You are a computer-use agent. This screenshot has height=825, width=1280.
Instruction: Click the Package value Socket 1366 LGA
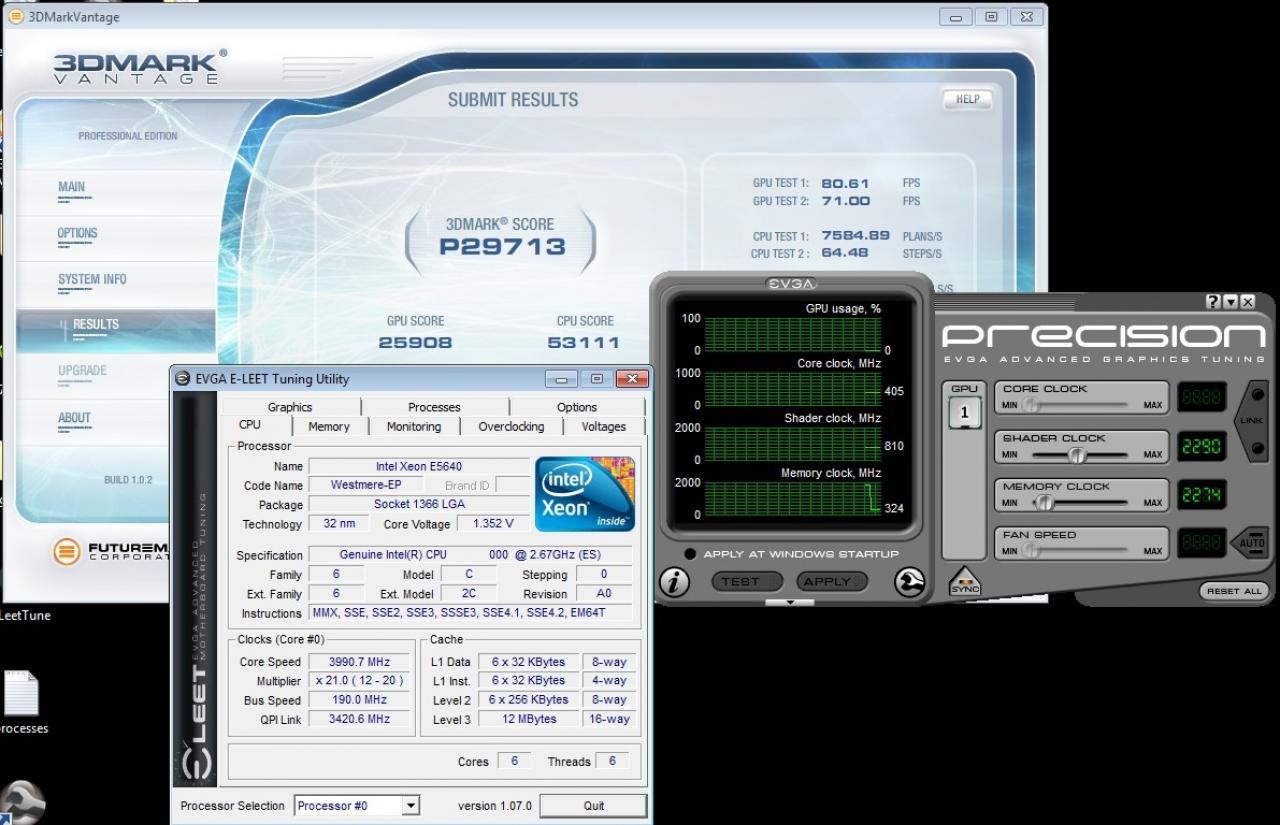tap(419, 505)
